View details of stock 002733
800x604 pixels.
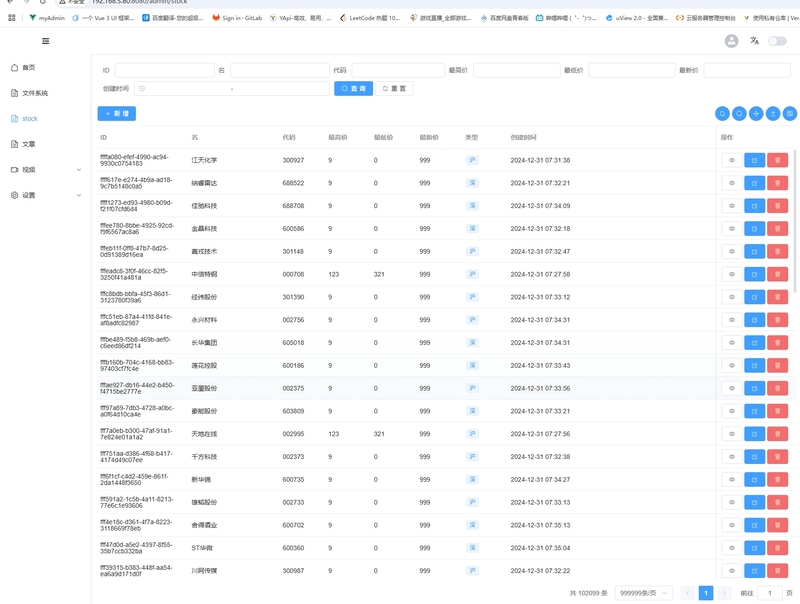(x=732, y=502)
